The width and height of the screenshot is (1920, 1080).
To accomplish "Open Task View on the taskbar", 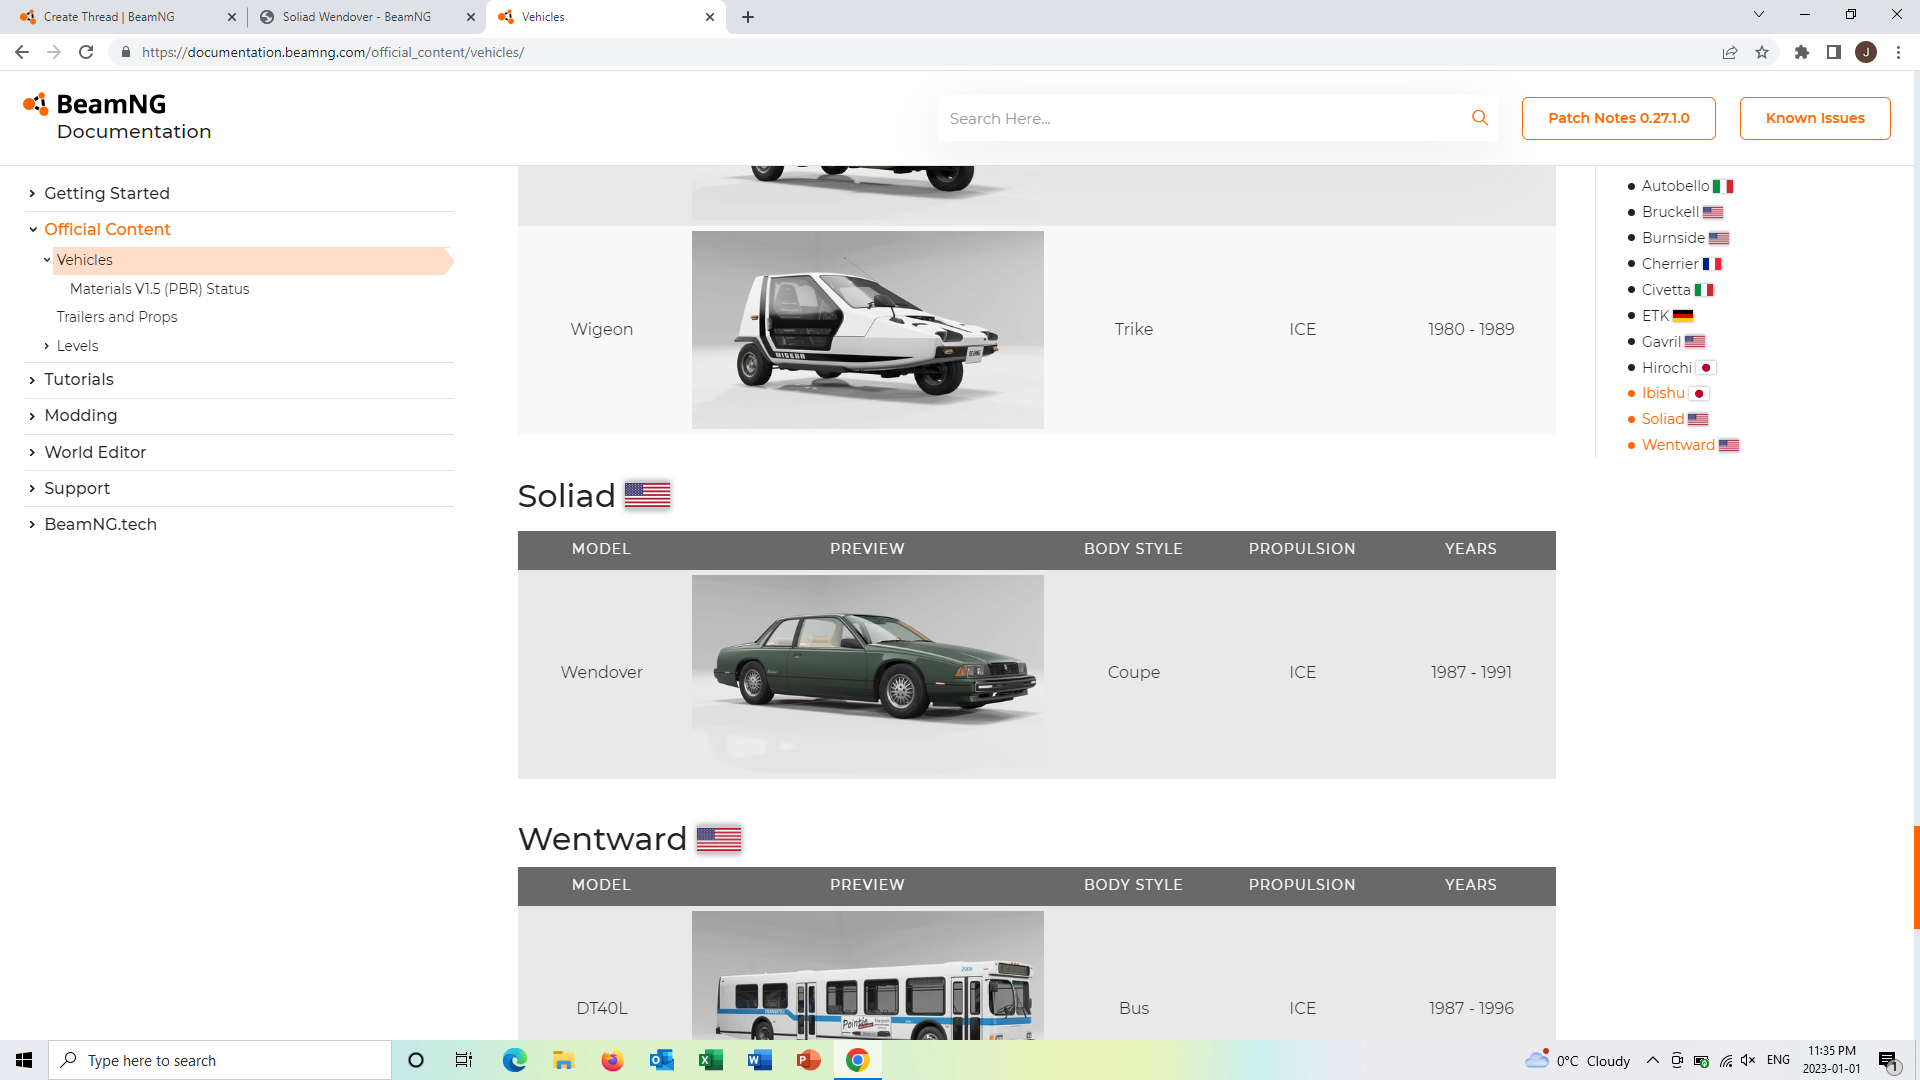I will [x=464, y=1060].
